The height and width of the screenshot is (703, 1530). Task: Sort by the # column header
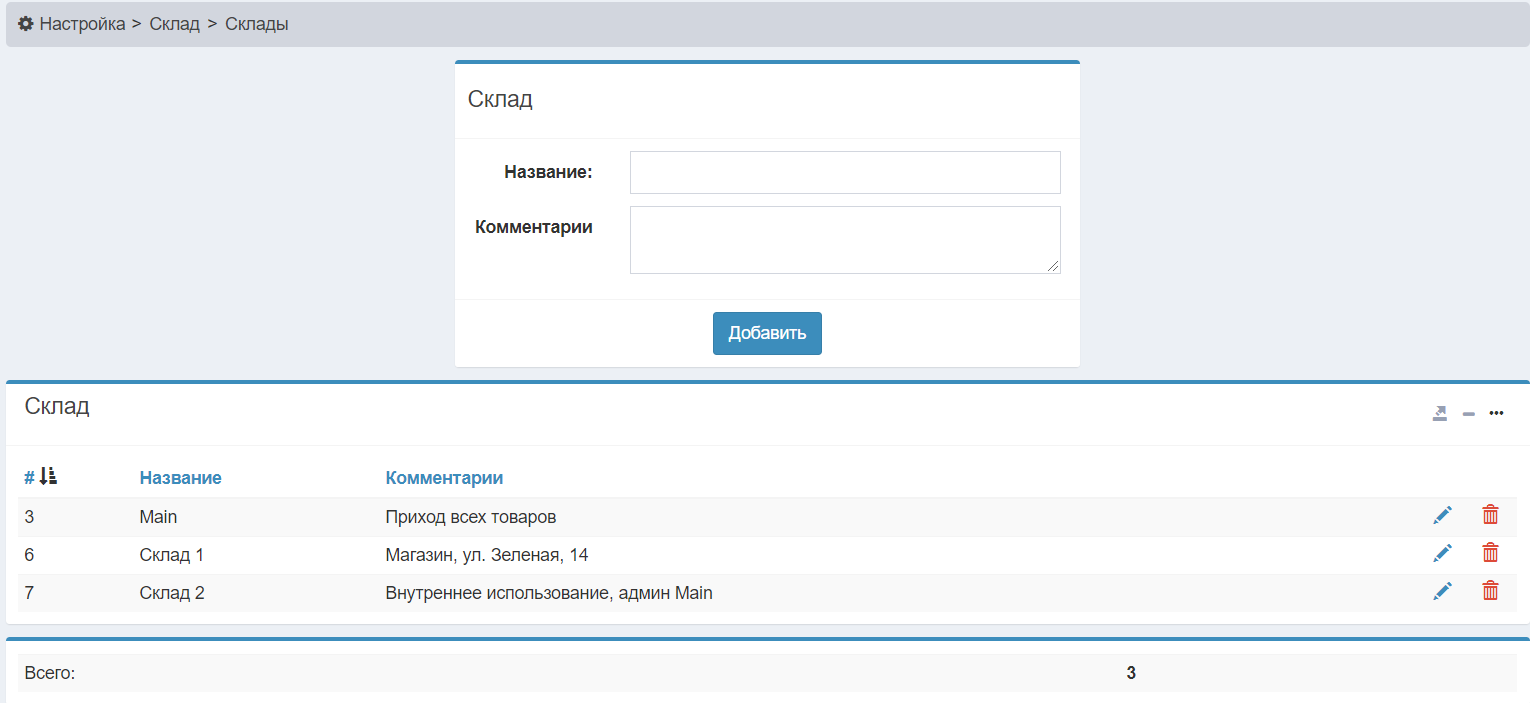[x=29, y=478]
